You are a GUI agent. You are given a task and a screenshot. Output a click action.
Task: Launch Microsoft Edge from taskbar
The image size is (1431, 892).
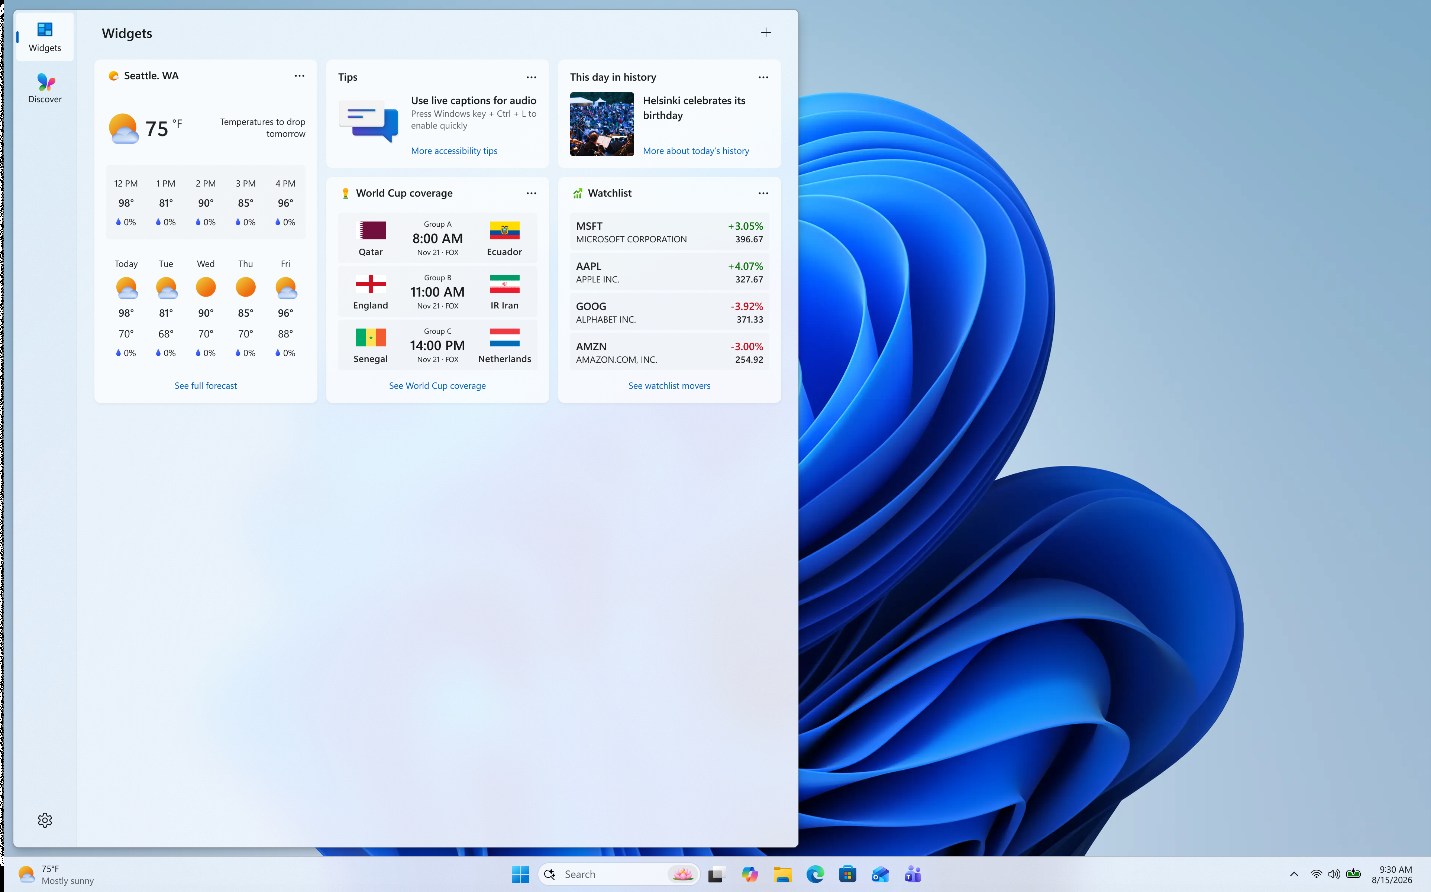pyautogui.click(x=815, y=874)
